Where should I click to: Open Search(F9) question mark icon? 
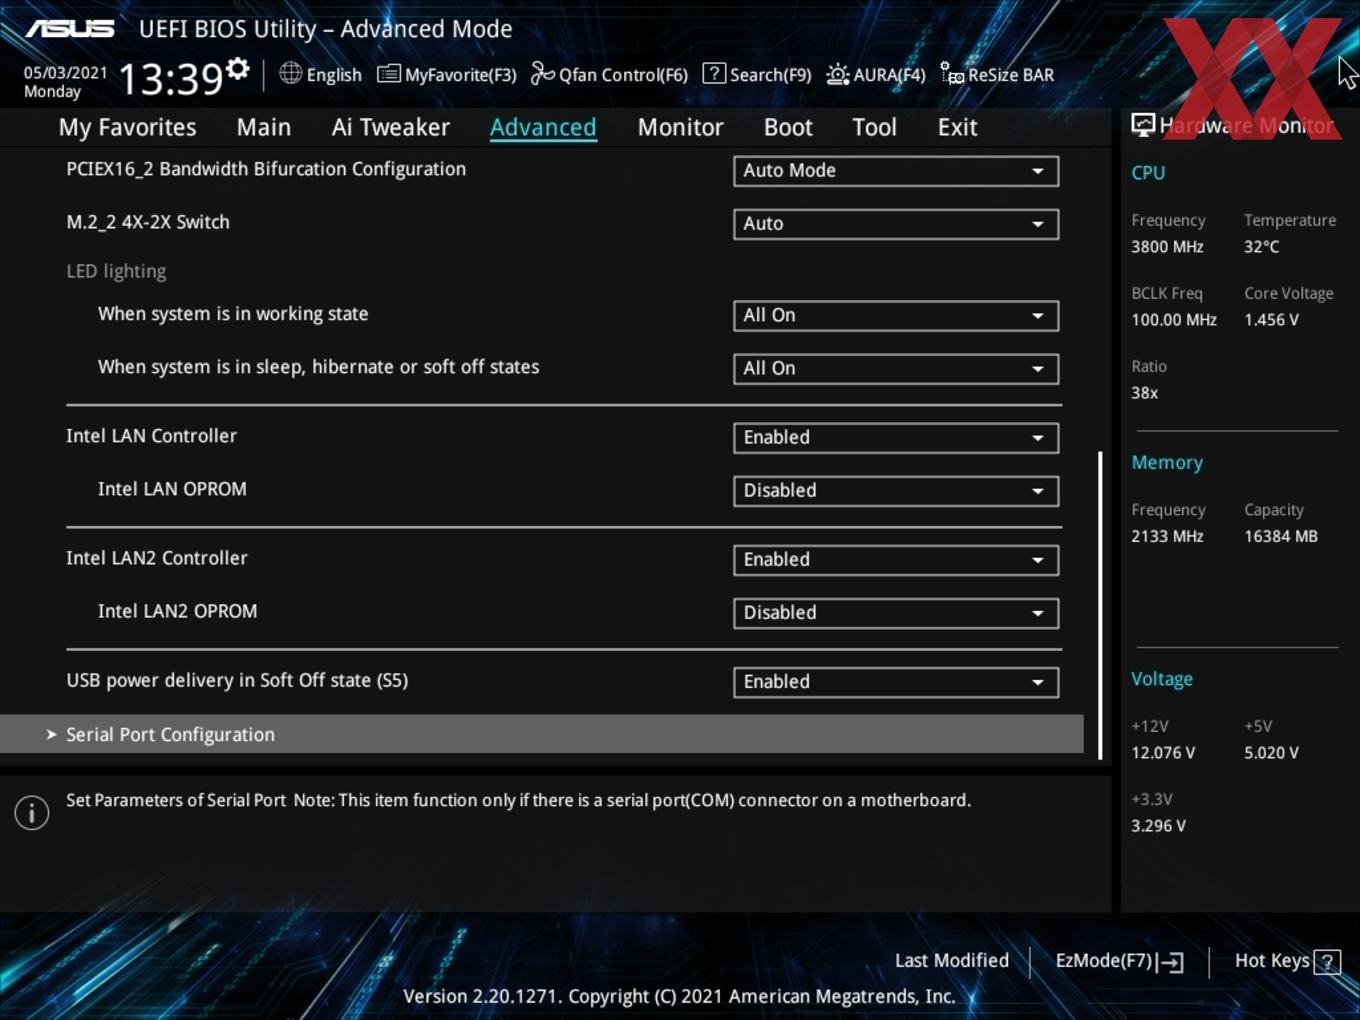714,73
